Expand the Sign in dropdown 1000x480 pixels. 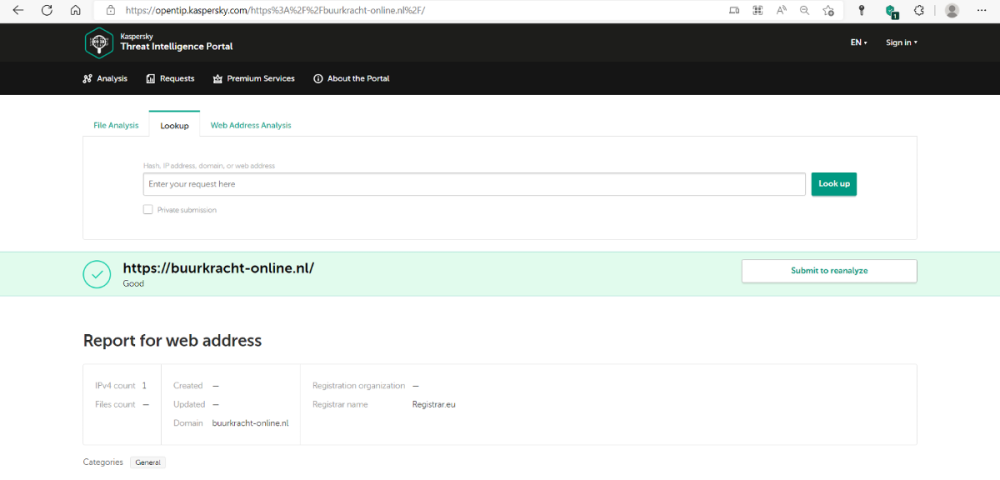pyautogui.click(x=901, y=43)
